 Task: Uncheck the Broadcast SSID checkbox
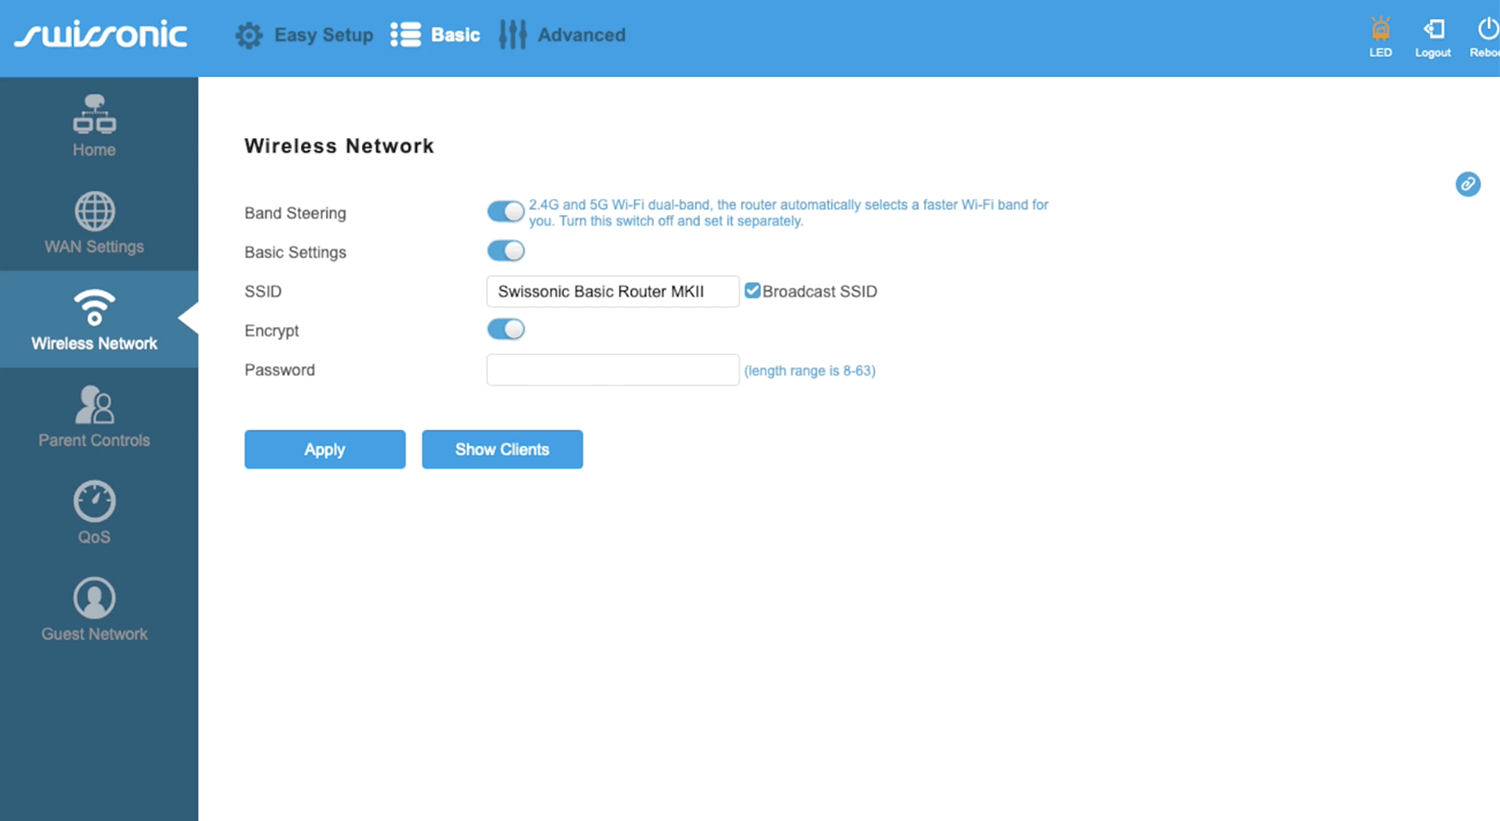tap(753, 291)
